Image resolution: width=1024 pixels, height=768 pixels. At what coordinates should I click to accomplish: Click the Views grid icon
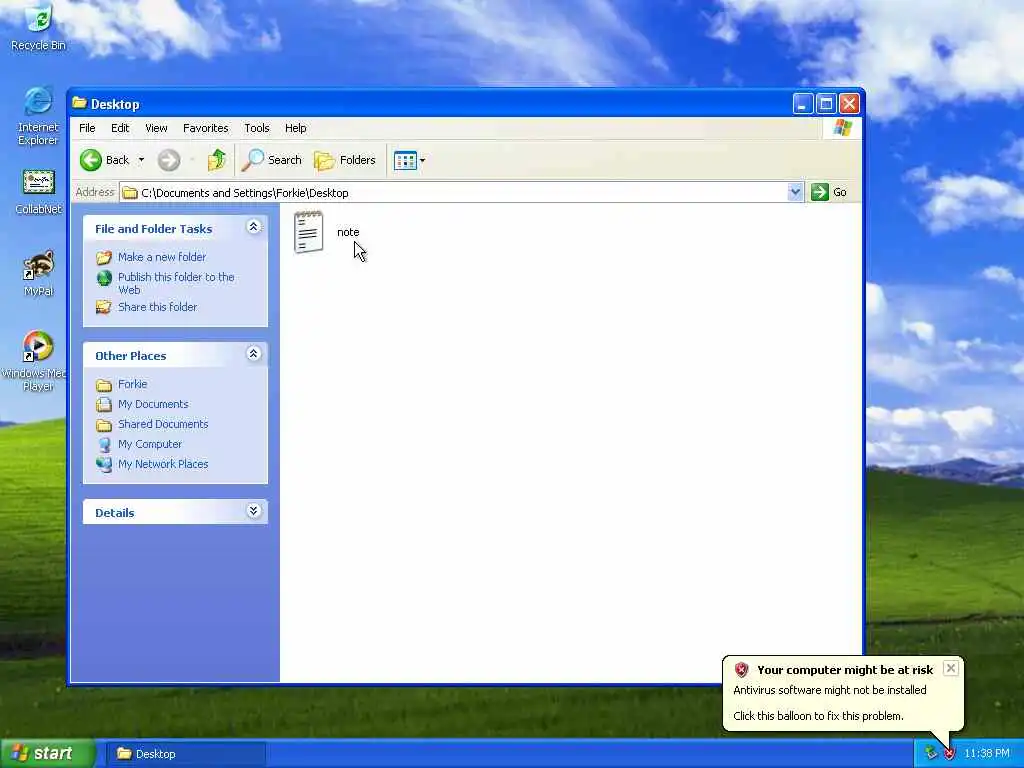click(x=405, y=160)
